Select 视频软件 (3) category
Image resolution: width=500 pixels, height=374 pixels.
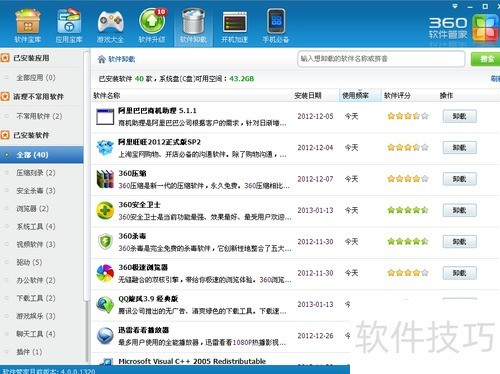[36, 244]
